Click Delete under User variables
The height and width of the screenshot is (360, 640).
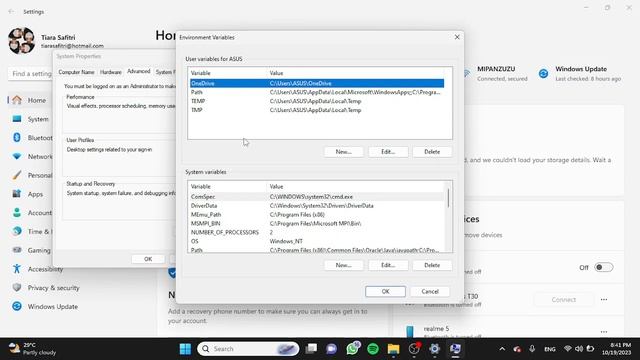tap(432, 152)
